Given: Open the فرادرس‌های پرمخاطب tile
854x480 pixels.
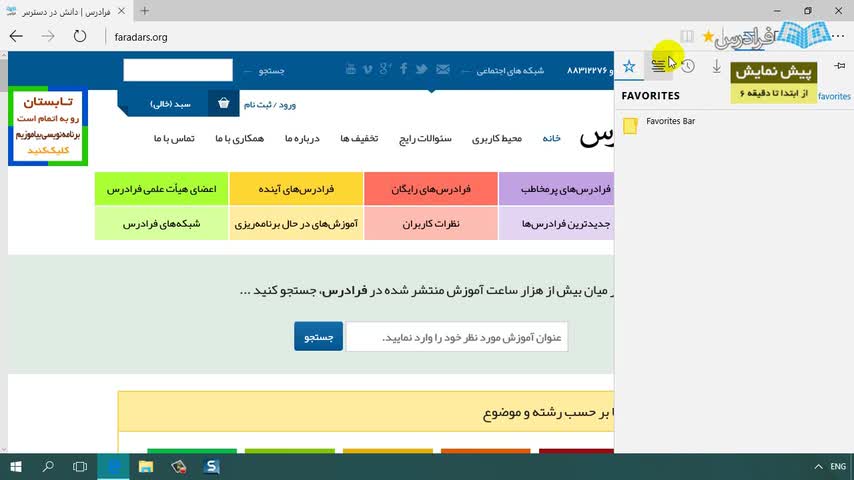Looking at the screenshot, I should pos(556,189).
